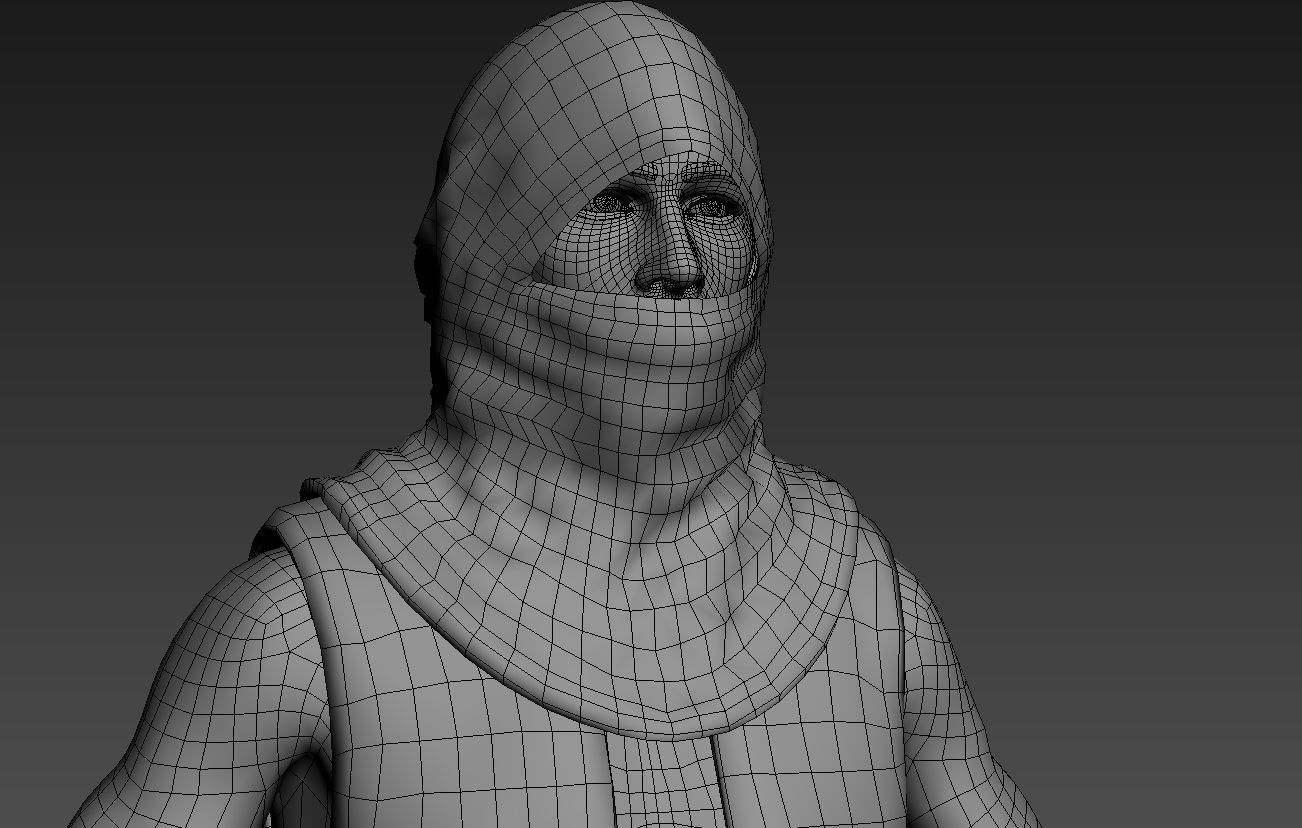Click the character's left eye in the viewport
The height and width of the screenshot is (828, 1302).
click(x=713, y=206)
